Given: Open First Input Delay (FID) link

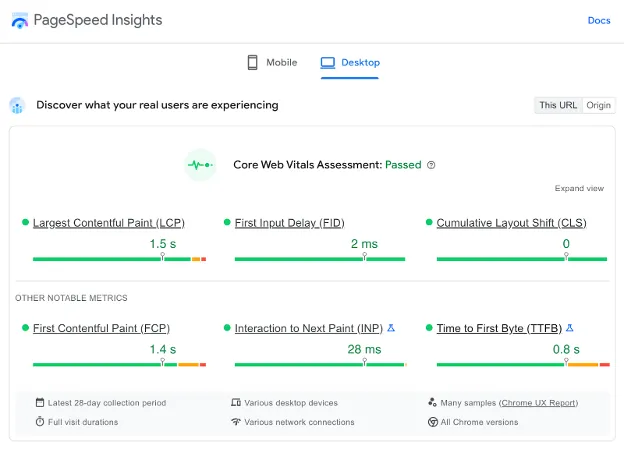Looking at the screenshot, I should click(x=289, y=223).
